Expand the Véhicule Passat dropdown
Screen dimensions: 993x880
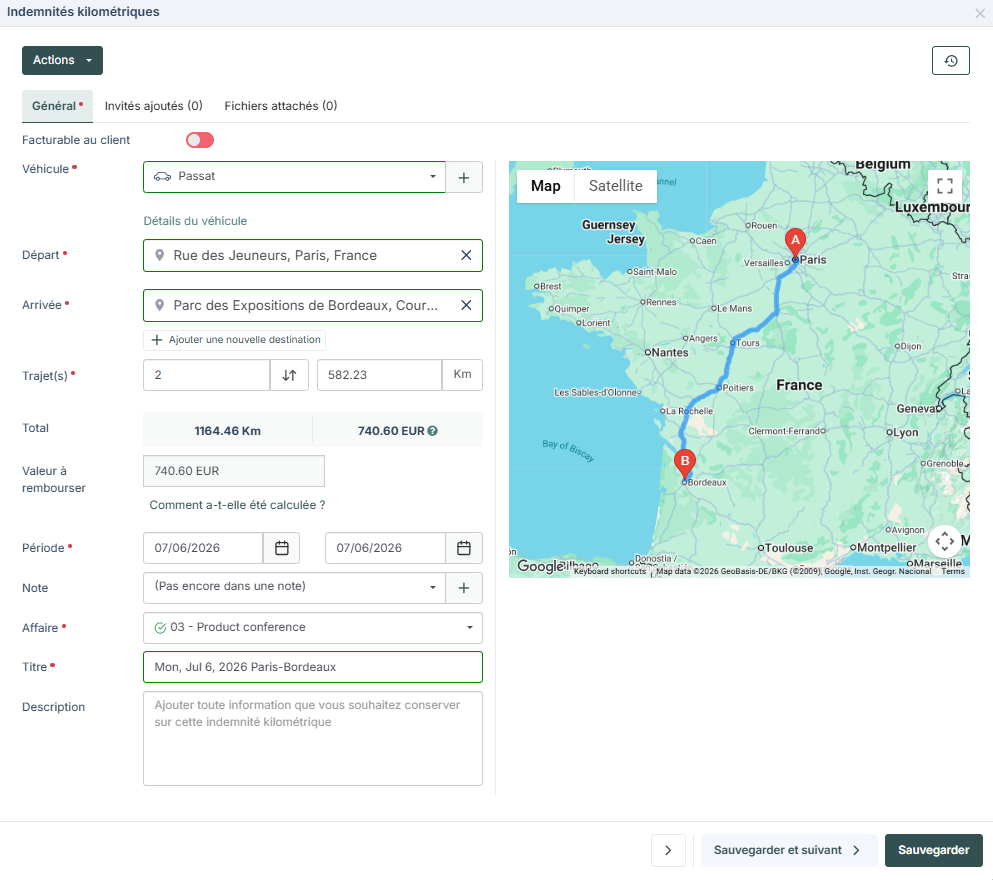pyautogui.click(x=294, y=177)
